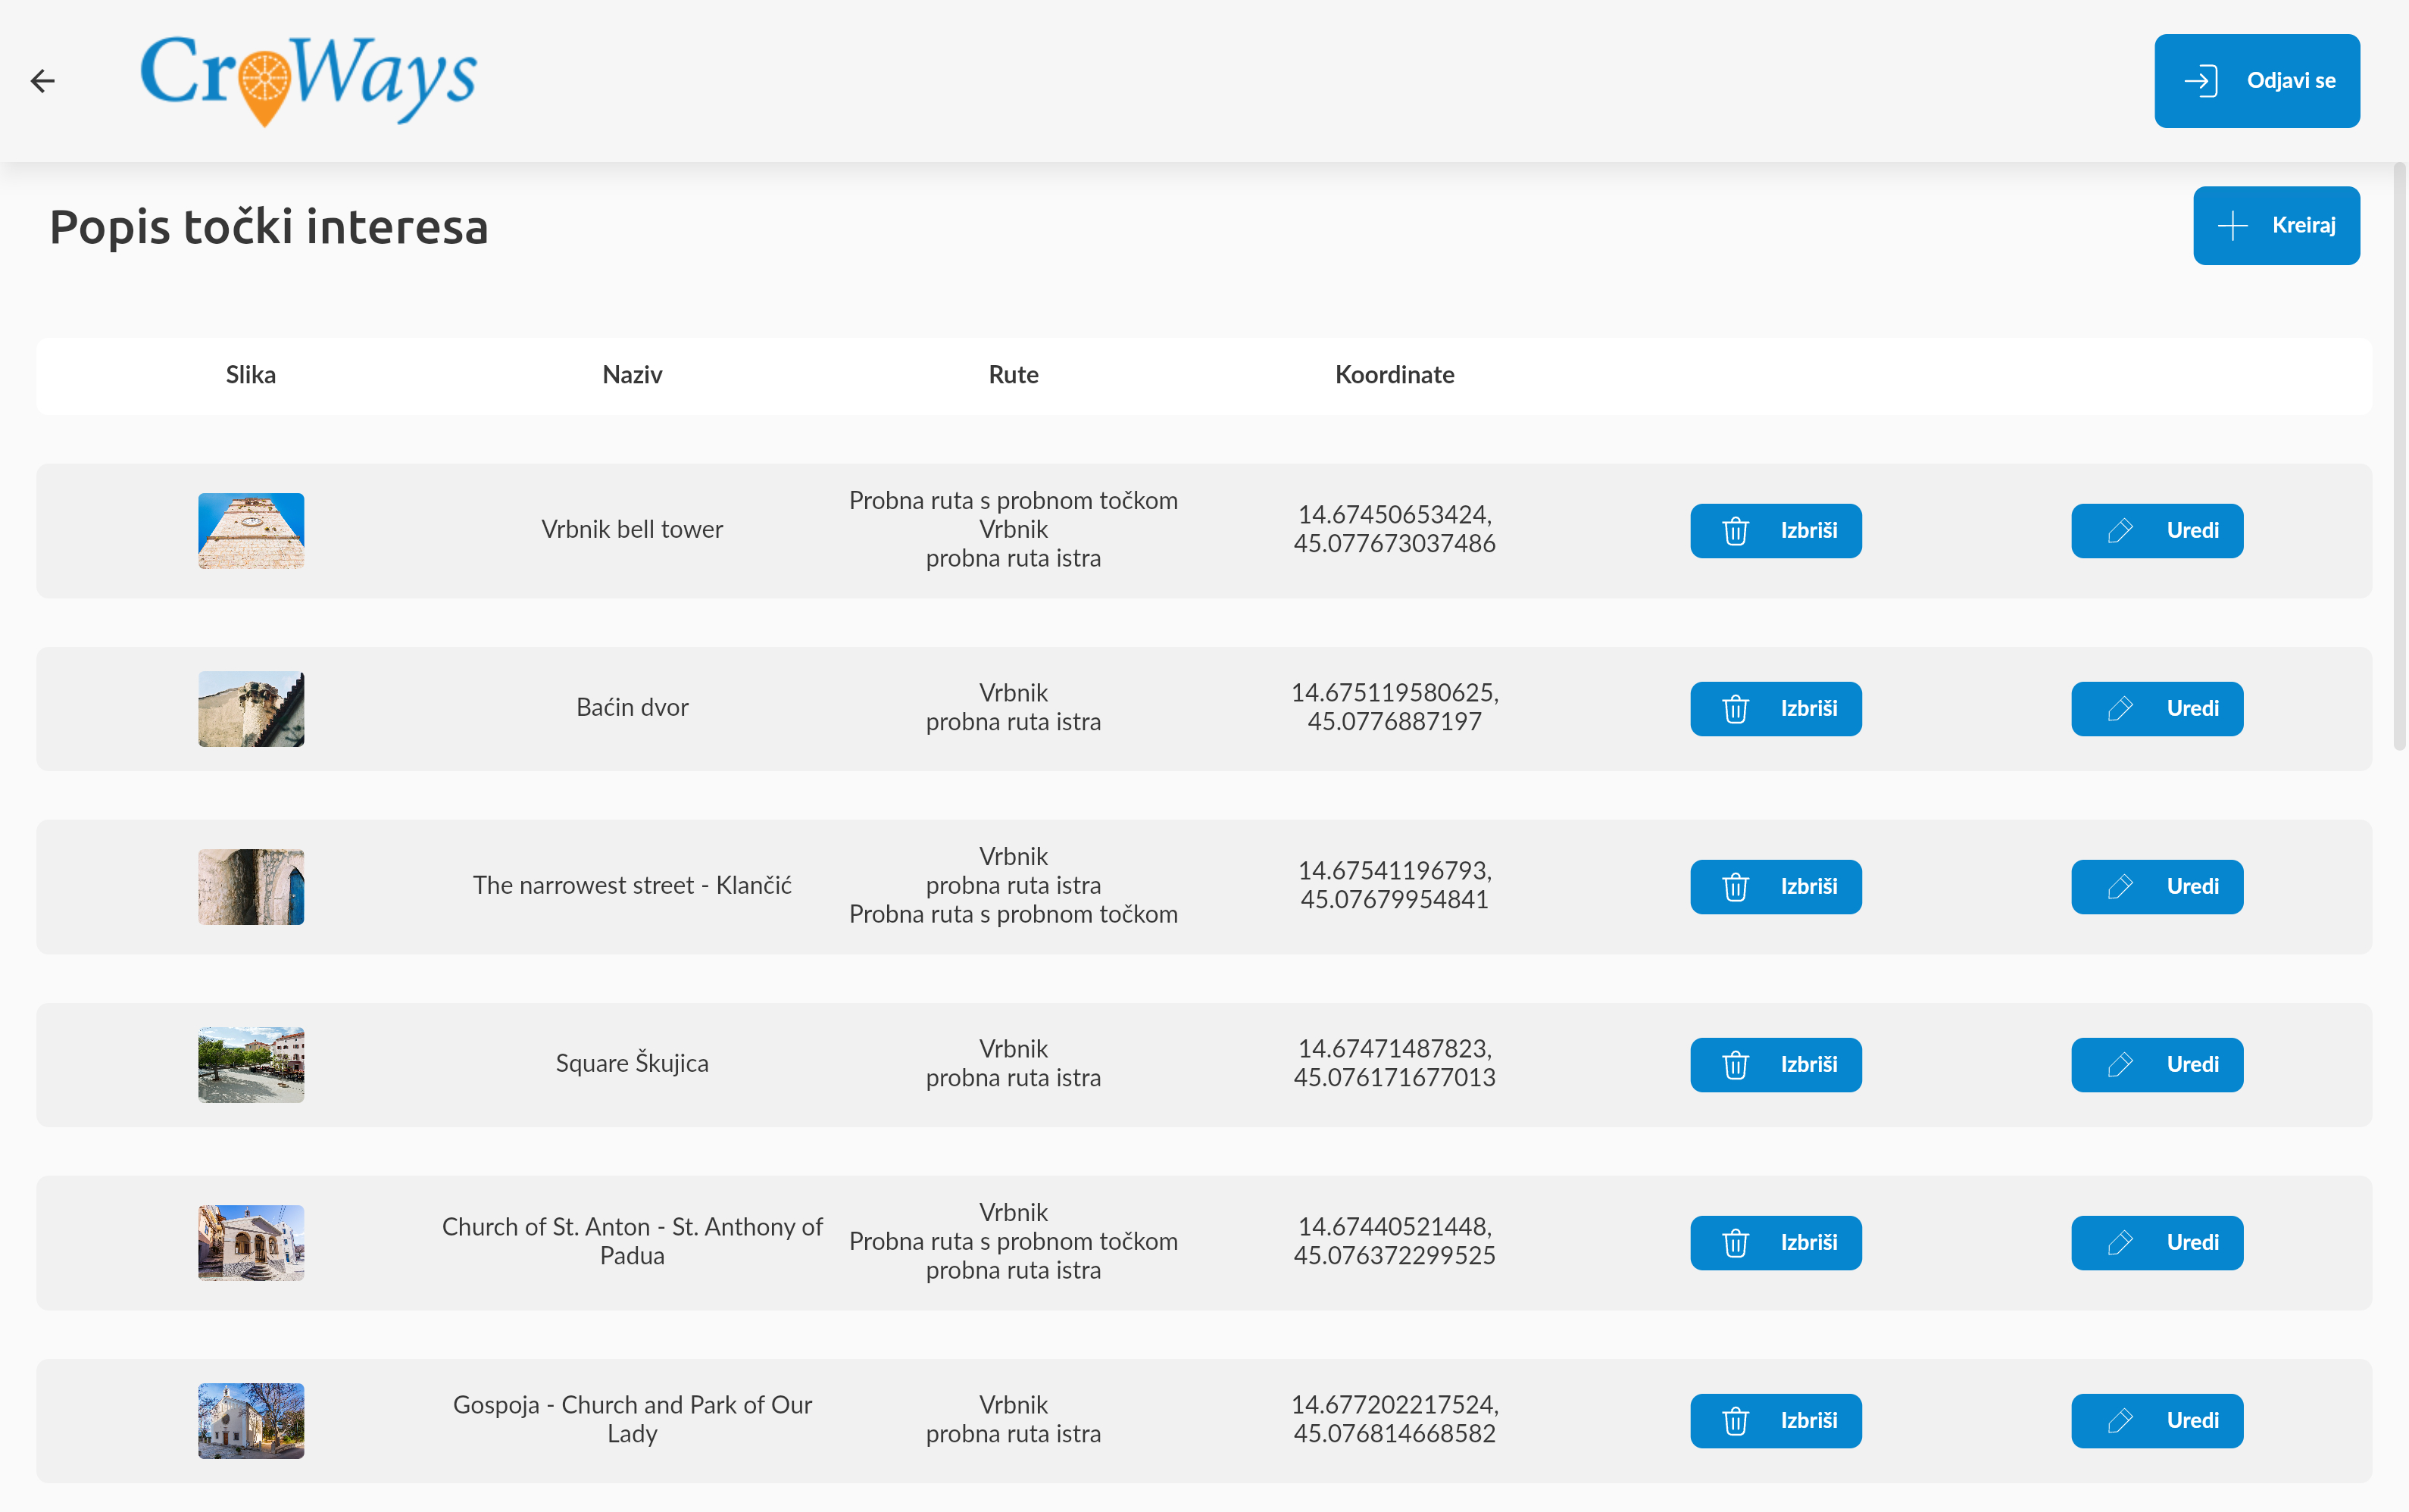The image size is (2409, 1512).
Task: Open Church of St. Anton thumbnail
Action: (251, 1243)
